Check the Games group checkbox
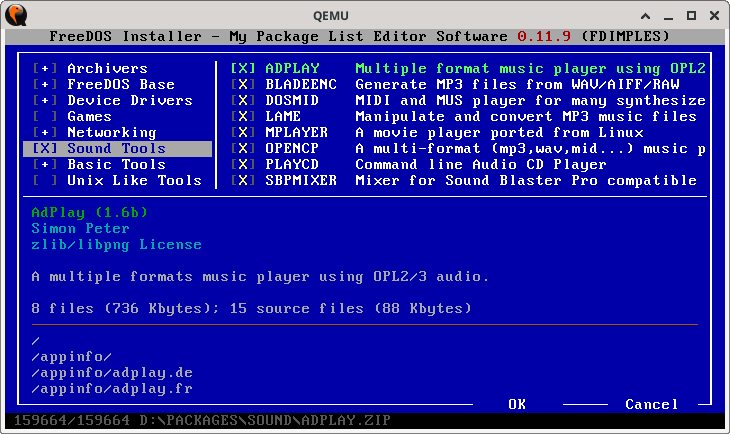 pos(45,116)
